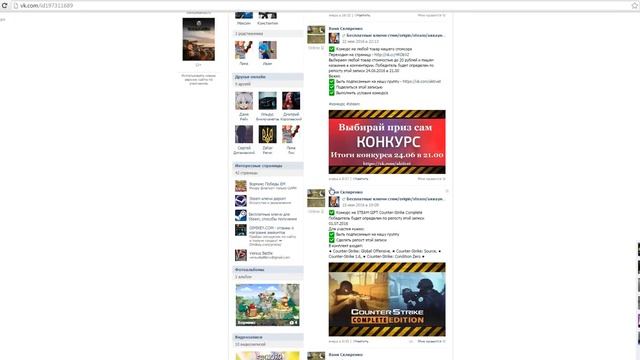This screenshot has height=360, width=640.
Task: Open the Фотоальбомы section header
Action: click(268, 270)
